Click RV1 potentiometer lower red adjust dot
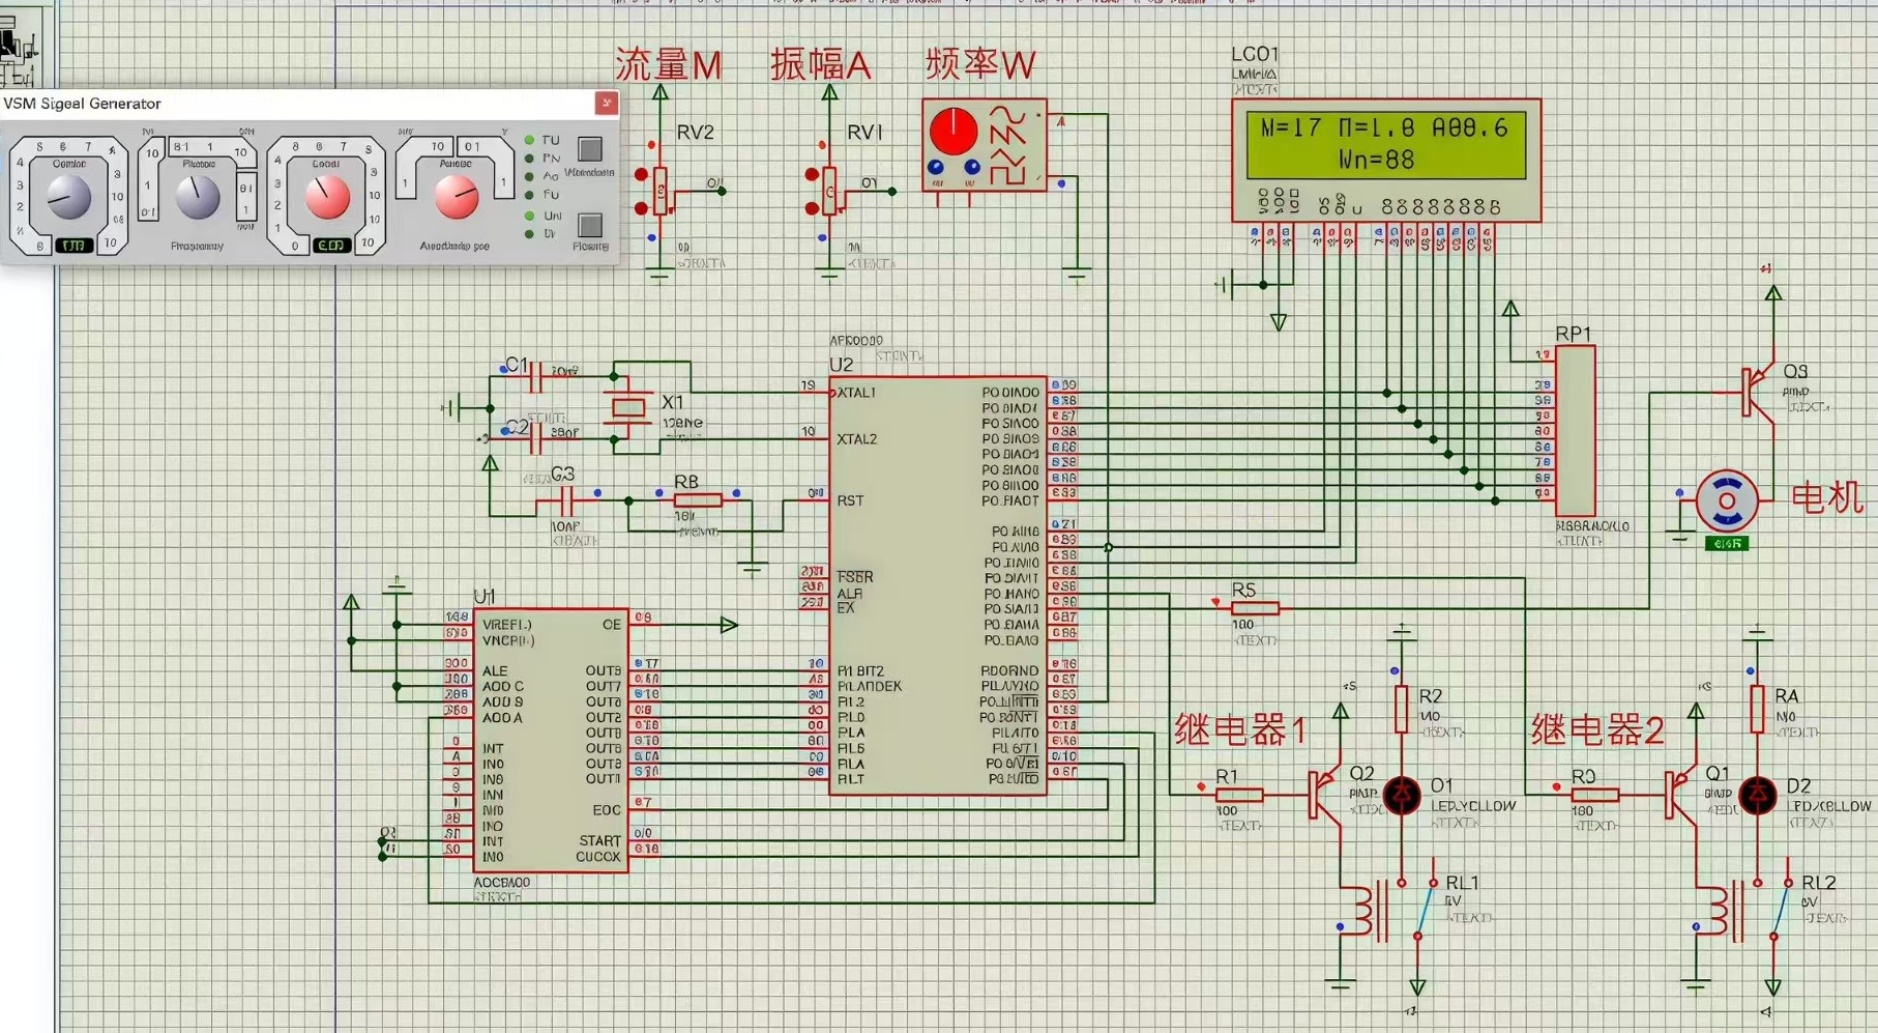Viewport: 1878px width, 1033px height. point(812,208)
